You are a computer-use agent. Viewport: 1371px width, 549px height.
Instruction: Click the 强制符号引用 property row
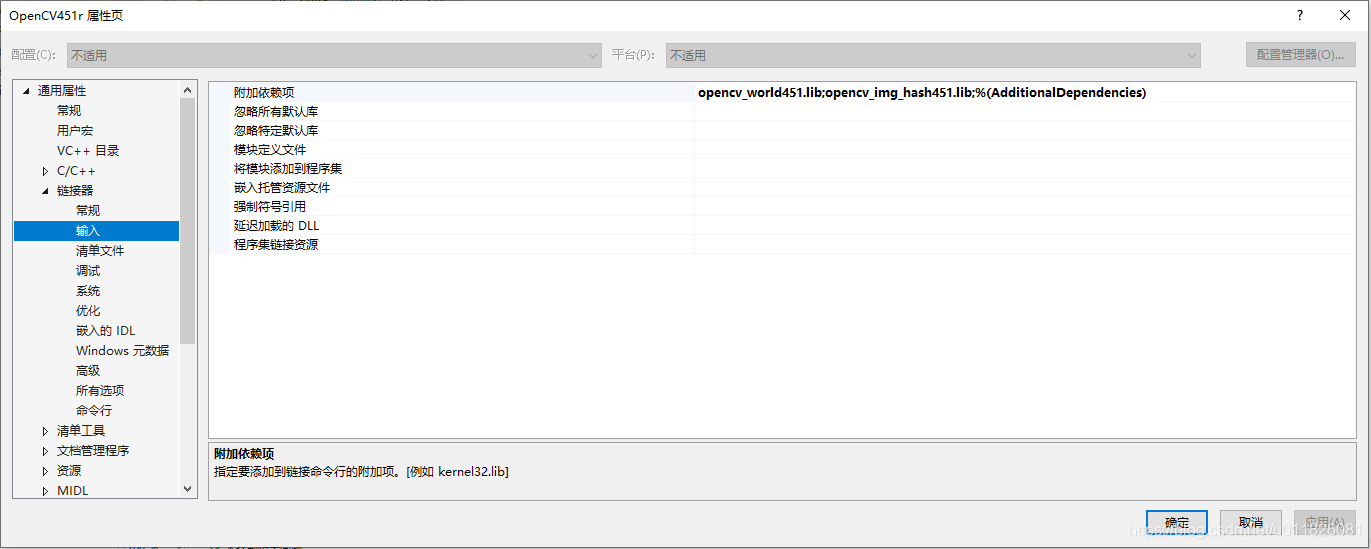click(782, 207)
